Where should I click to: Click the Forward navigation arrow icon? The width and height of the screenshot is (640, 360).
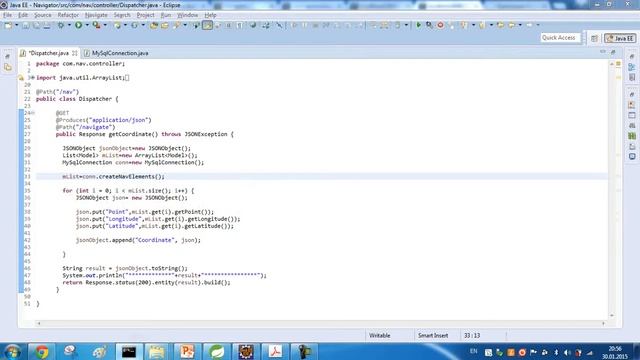(x=529, y=25)
